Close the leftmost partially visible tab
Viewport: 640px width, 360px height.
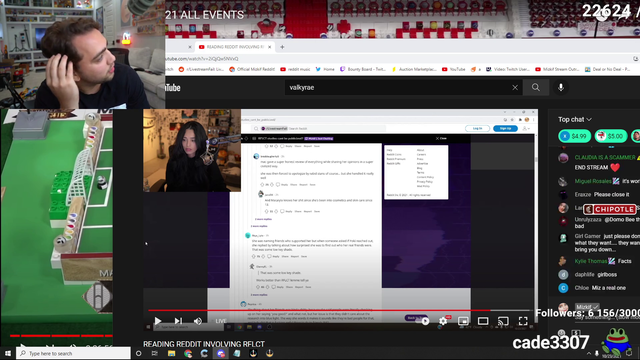click(x=189, y=47)
